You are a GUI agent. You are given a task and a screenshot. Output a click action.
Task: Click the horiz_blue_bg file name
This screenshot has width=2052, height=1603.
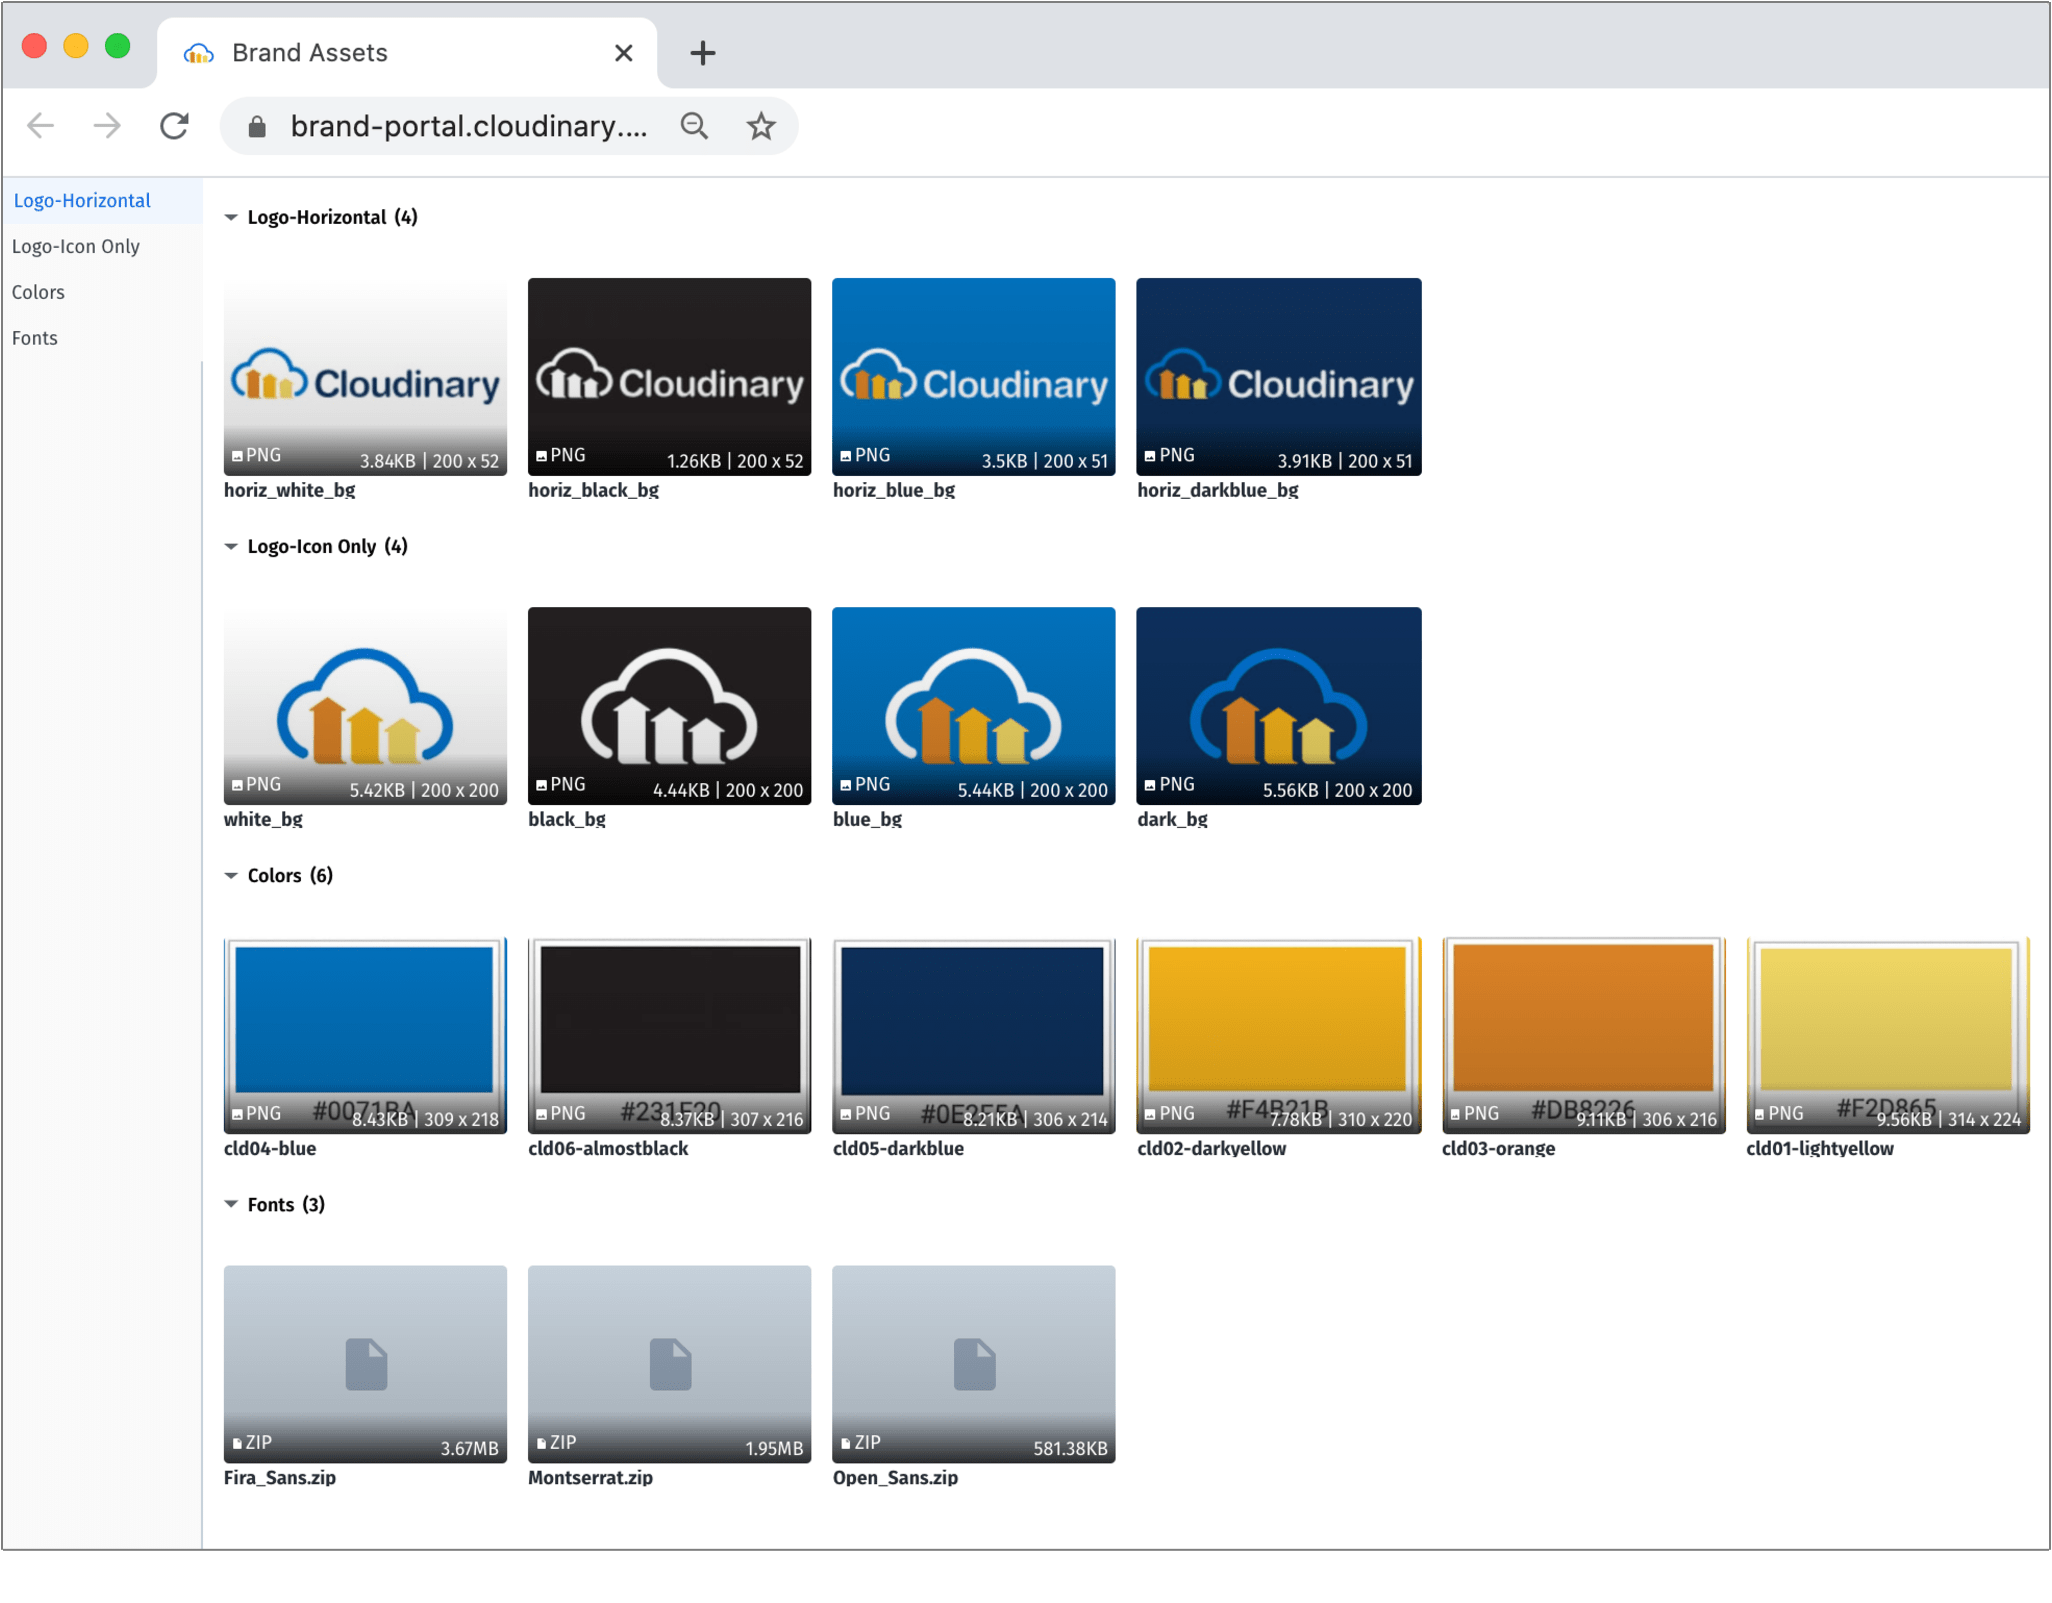click(894, 490)
